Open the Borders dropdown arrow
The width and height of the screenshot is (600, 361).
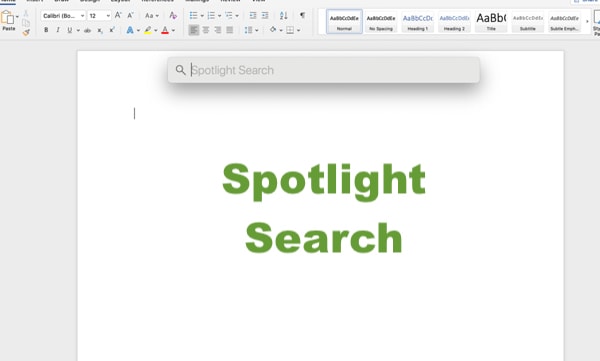pos(298,30)
